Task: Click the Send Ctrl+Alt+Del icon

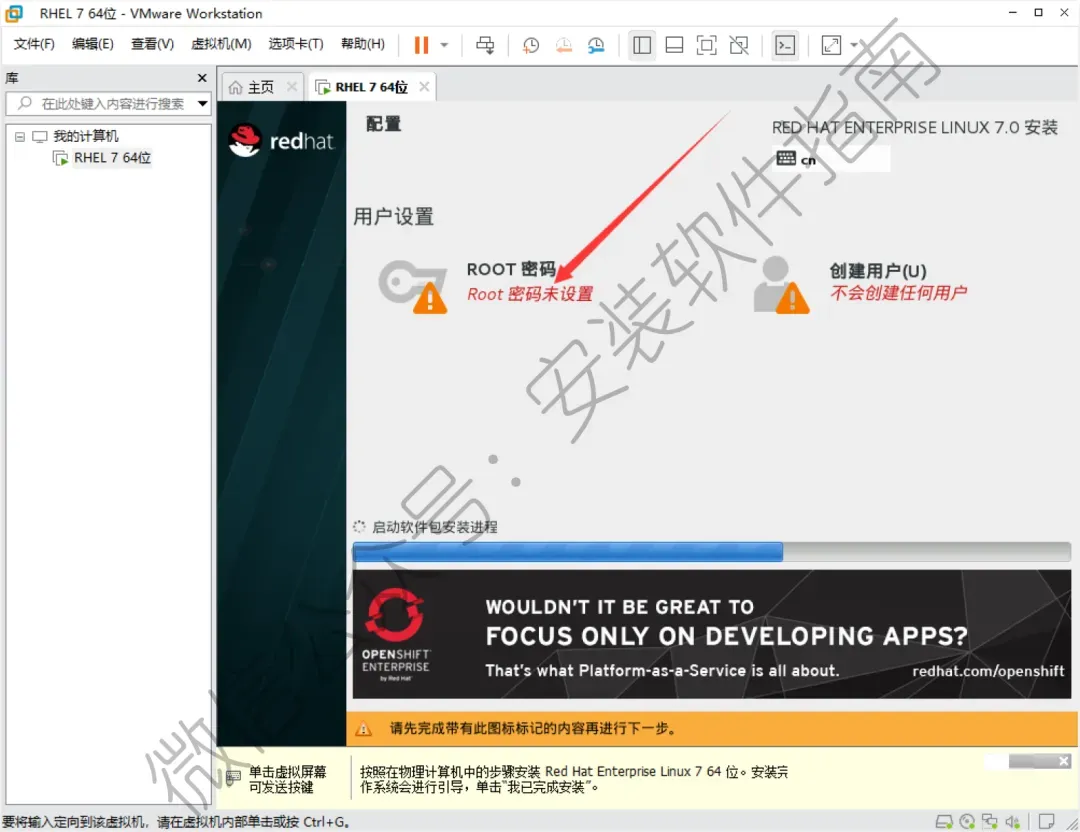Action: coord(485,45)
